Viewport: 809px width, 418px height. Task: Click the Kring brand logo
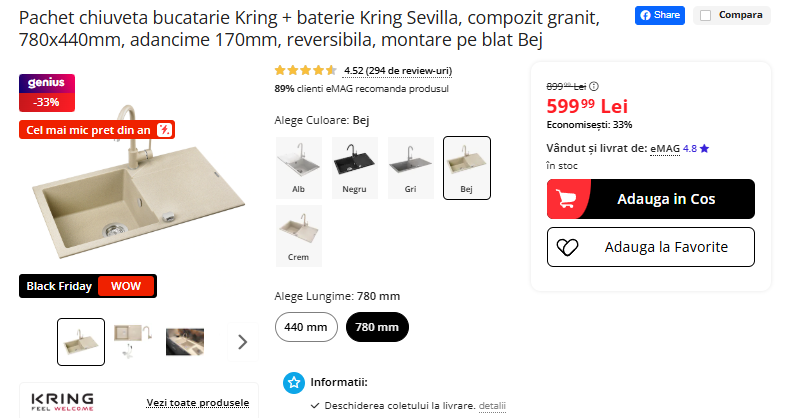click(63, 402)
